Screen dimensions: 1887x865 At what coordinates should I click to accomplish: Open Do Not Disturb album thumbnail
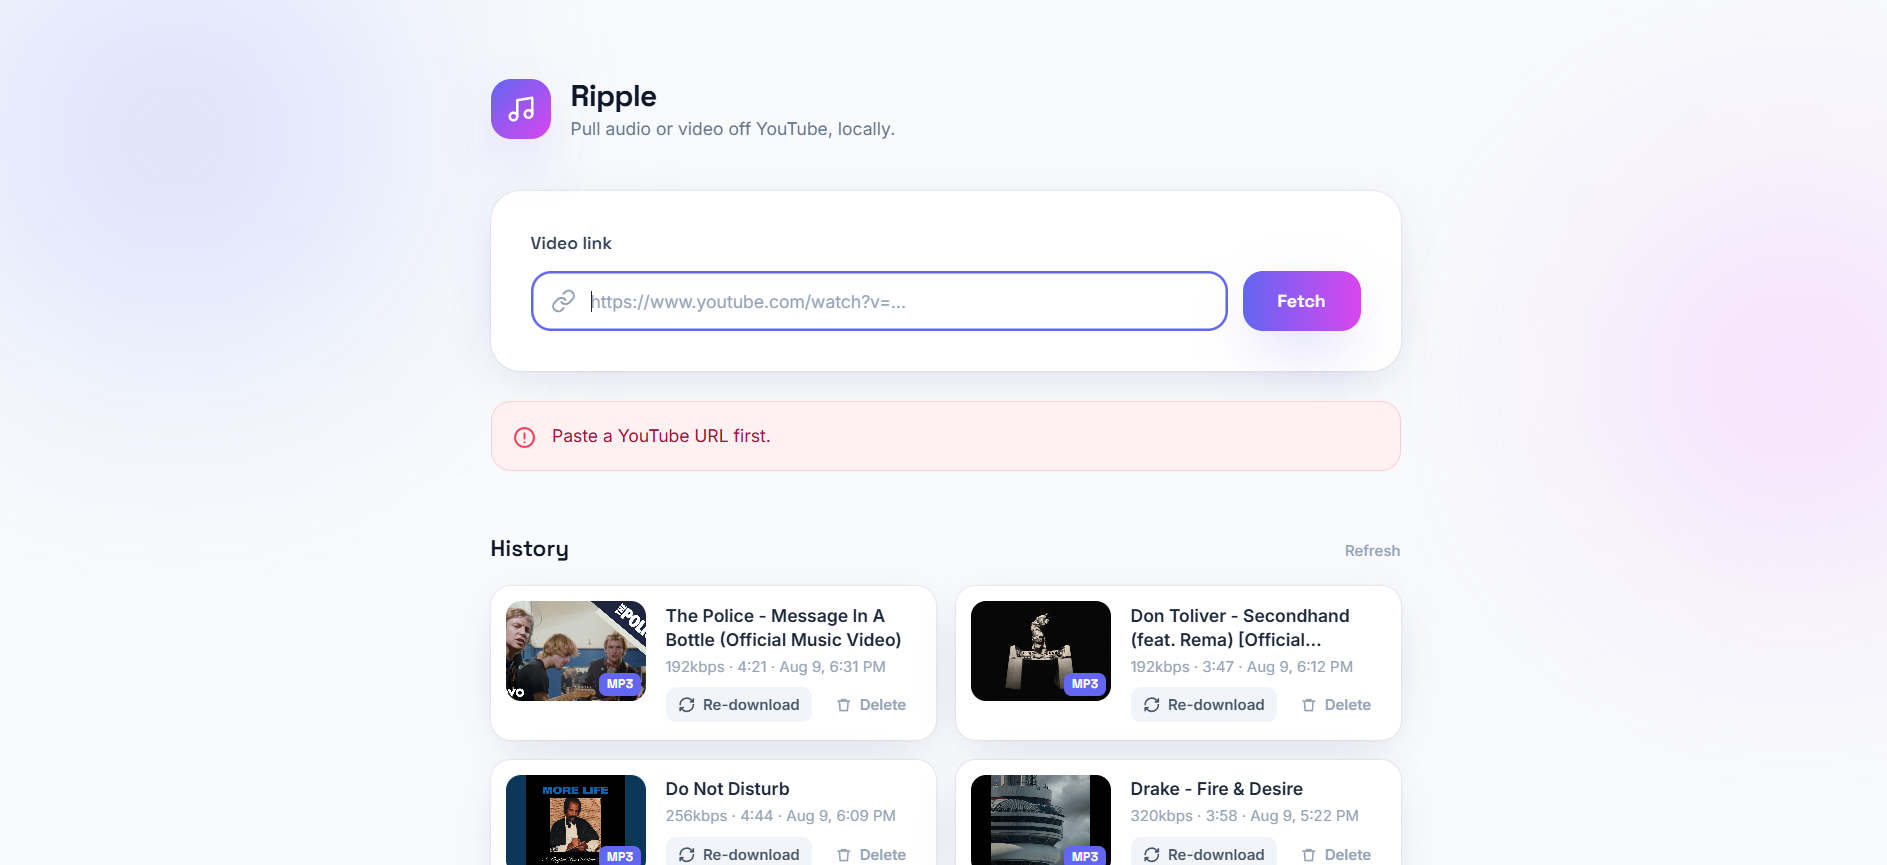pos(576,820)
